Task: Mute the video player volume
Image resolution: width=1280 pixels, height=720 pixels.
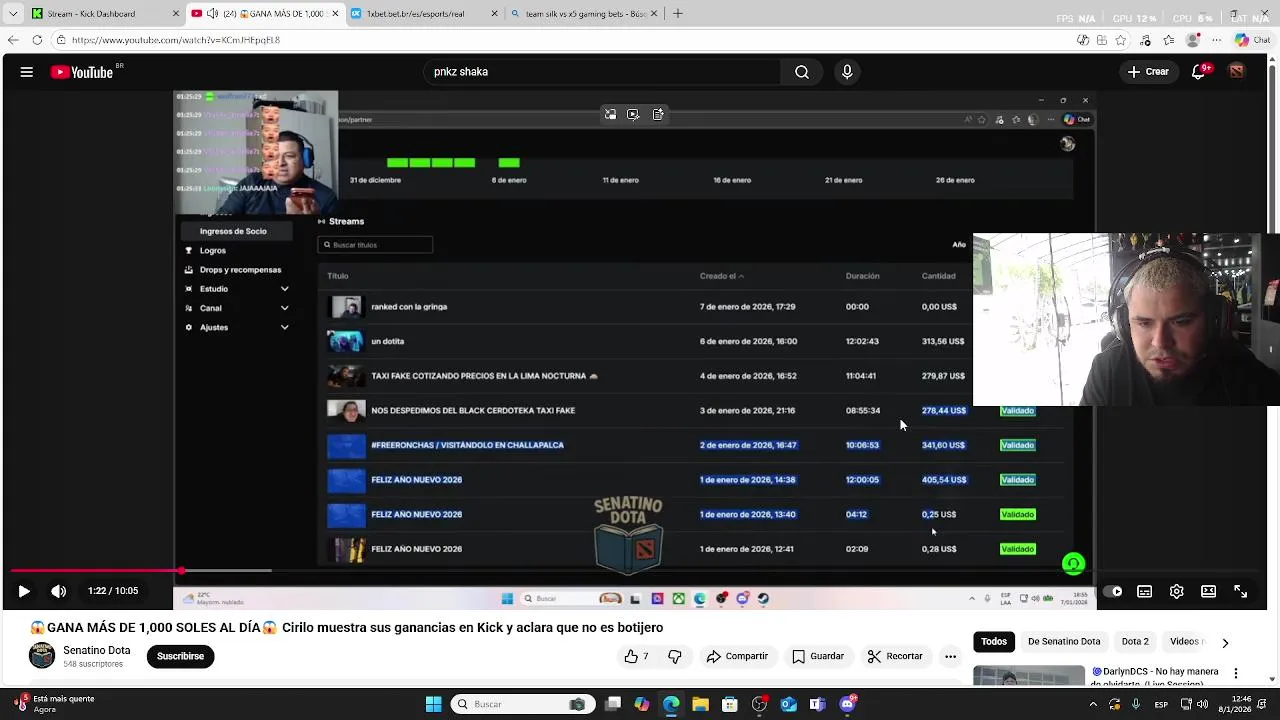Action: point(59,591)
